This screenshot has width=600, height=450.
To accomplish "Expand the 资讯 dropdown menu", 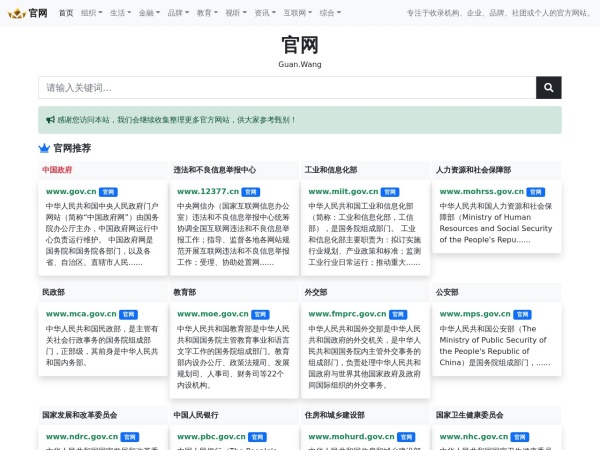I will (x=265, y=13).
